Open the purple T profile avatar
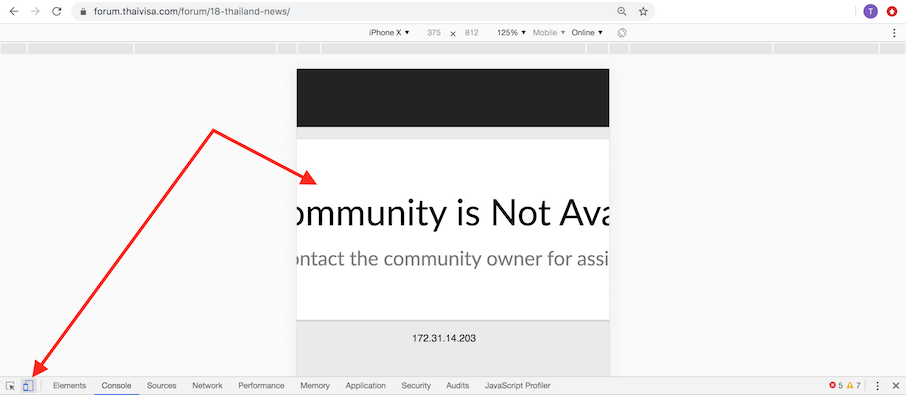Viewport: 906px width, 395px height. [x=870, y=12]
